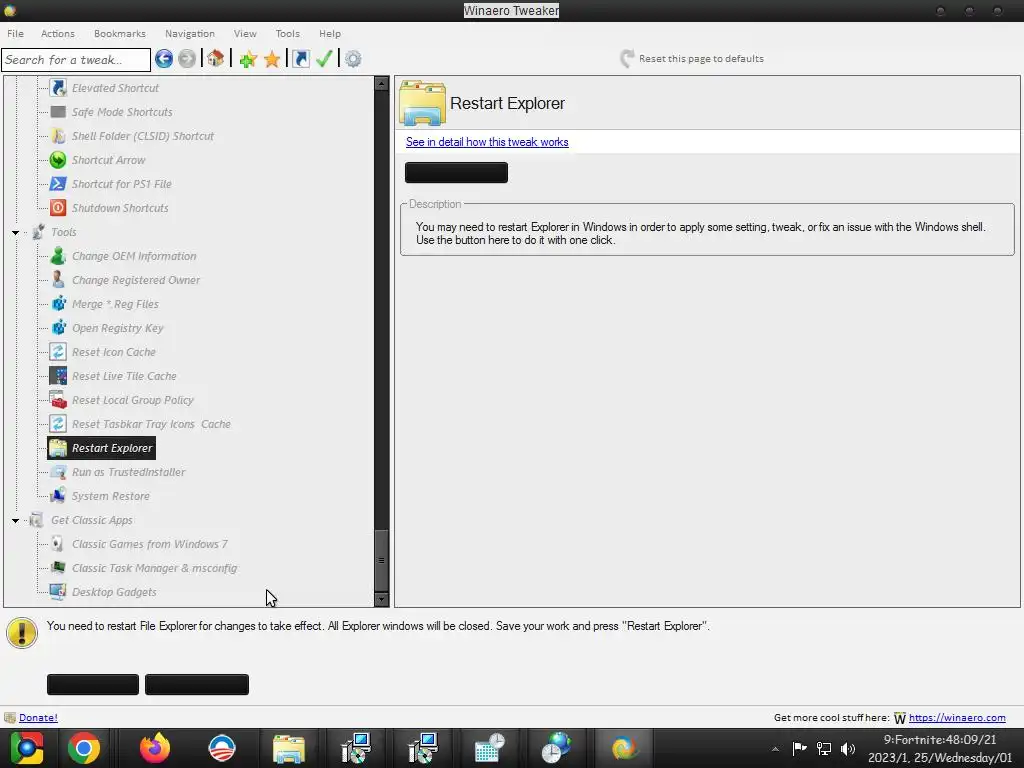Viewport: 1024px width, 768px height.
Task: Click the Elevated Shortcut icon in tree
Action: [x=58, y=88]
